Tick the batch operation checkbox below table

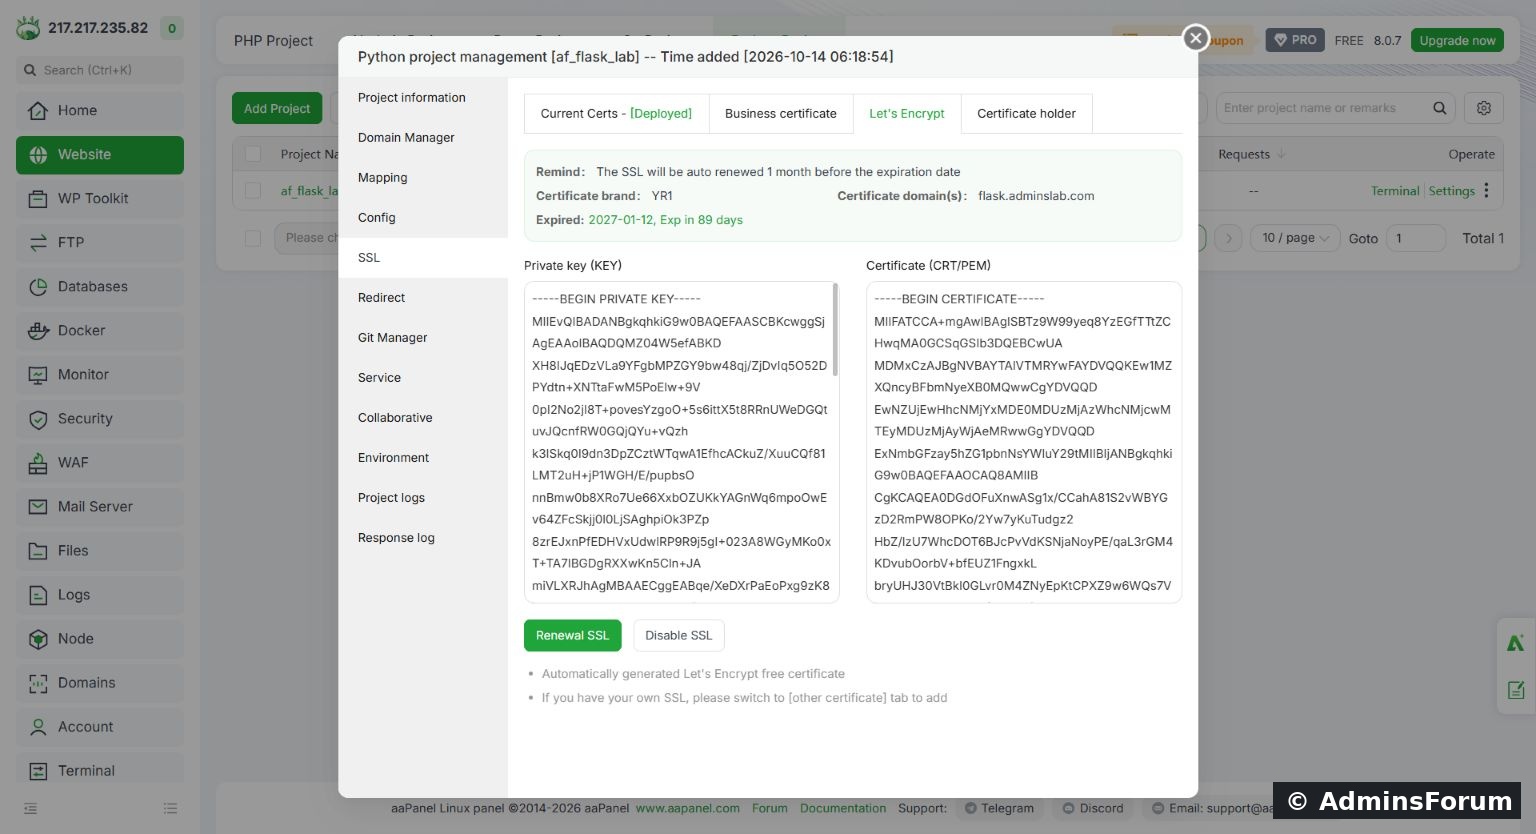253,238
